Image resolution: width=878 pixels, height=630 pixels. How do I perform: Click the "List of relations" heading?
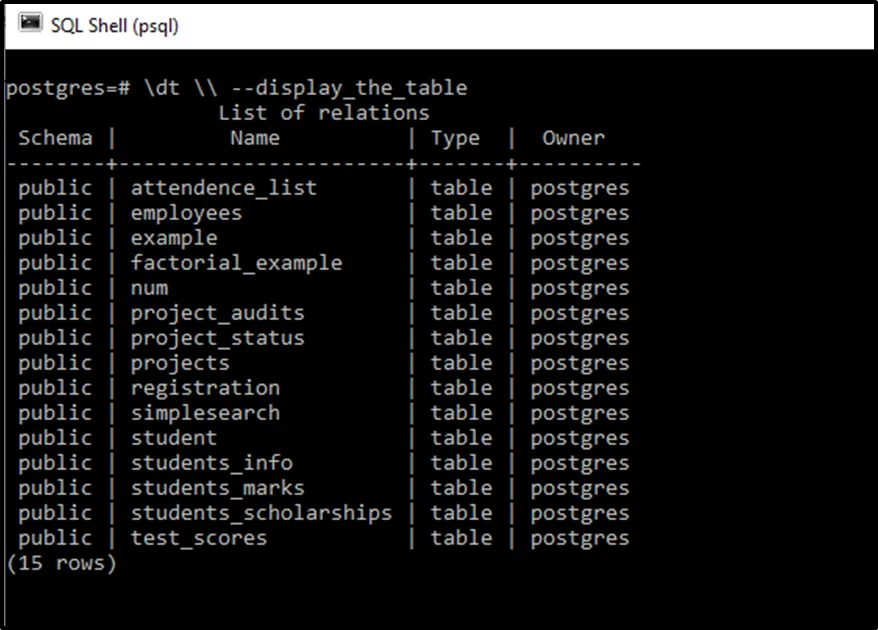pos(324,113)
